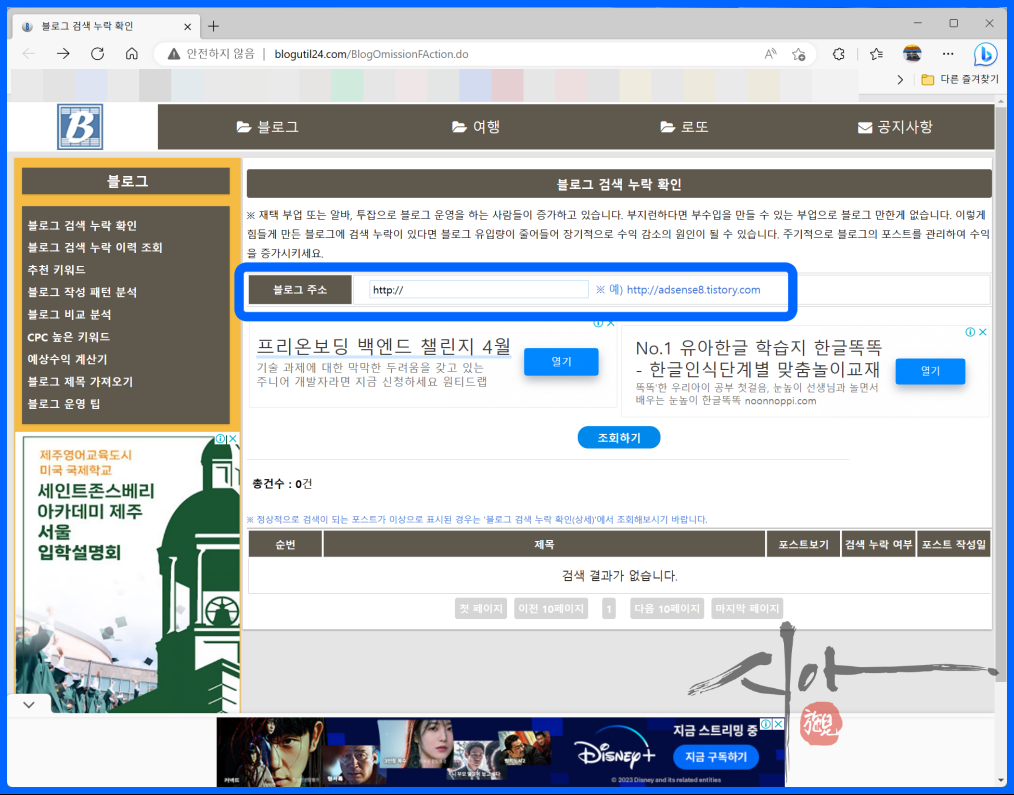Close the sidebar 세인트존스베리 ad

[233, 439]
